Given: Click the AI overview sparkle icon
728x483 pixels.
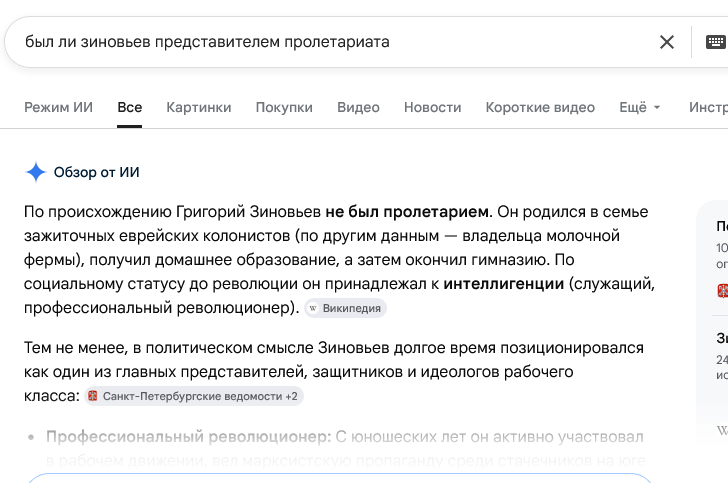Looking at the screenshot, I should [36, 172].
